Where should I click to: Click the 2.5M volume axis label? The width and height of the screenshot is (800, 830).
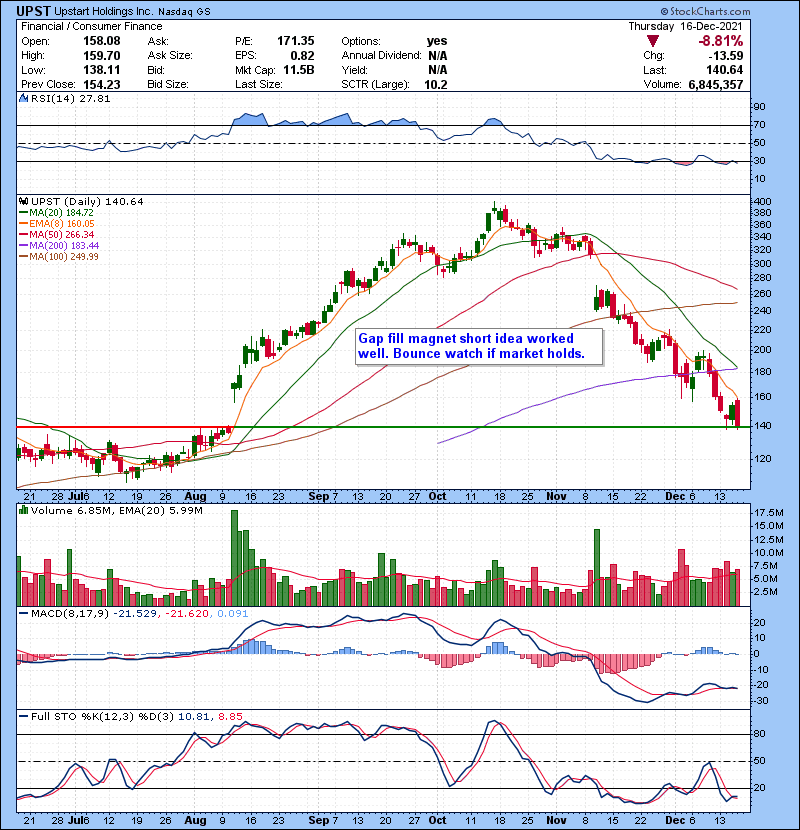[766, 592]
